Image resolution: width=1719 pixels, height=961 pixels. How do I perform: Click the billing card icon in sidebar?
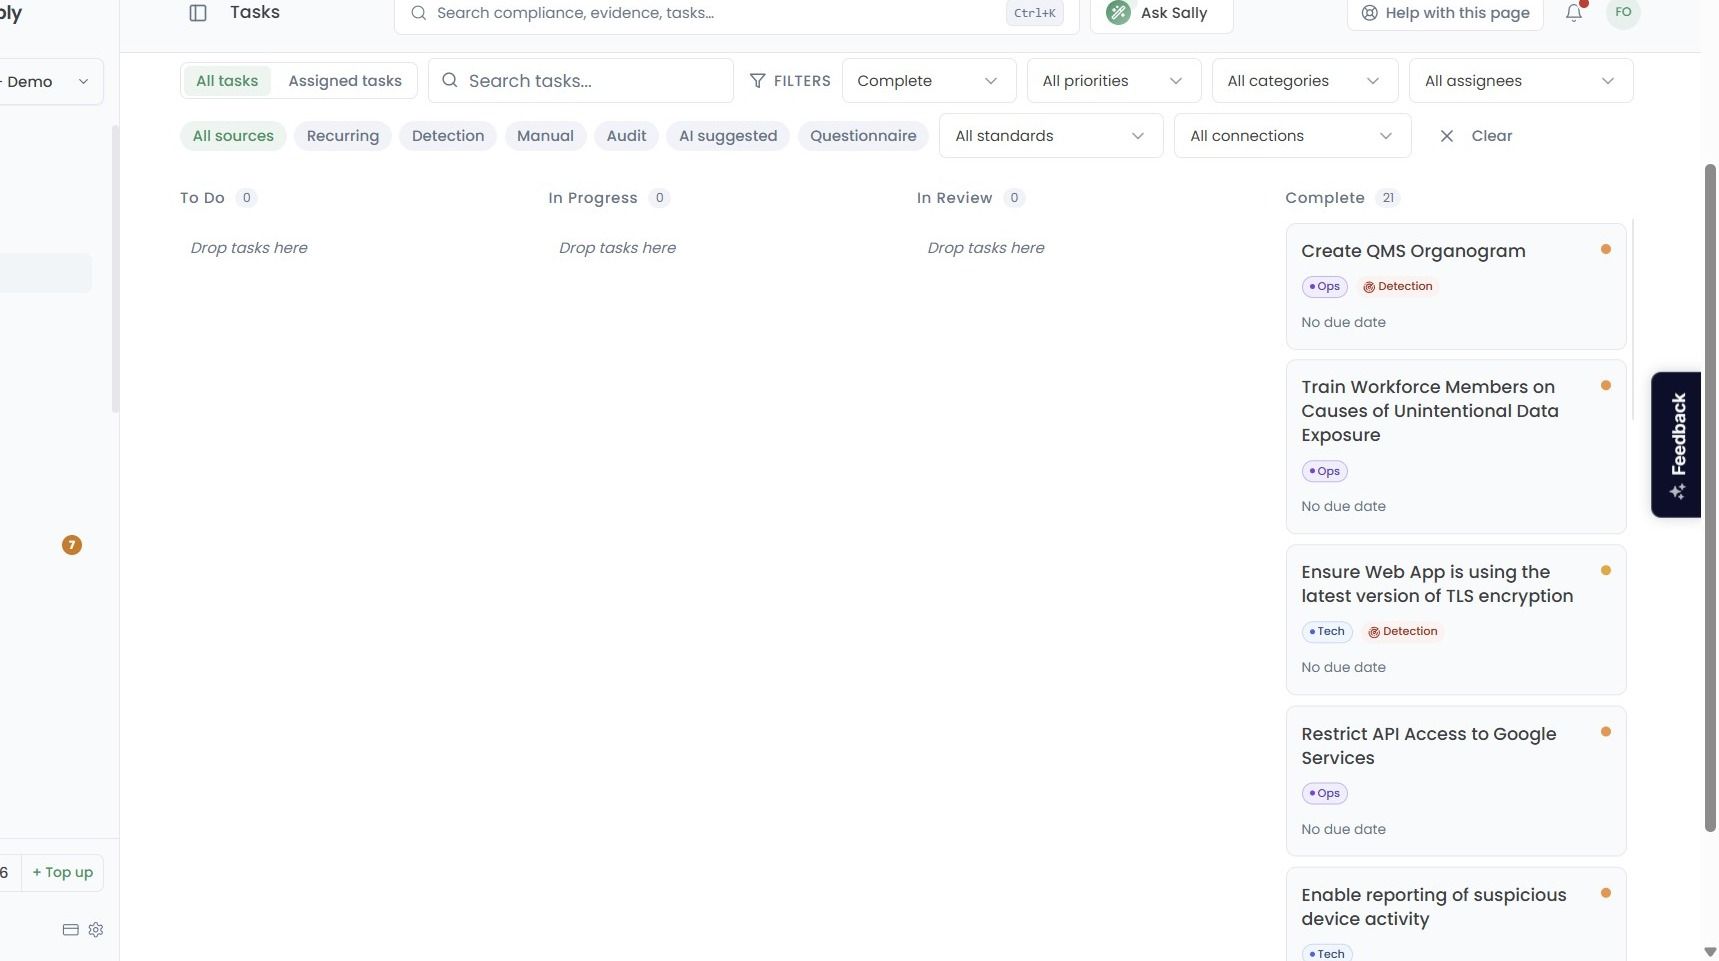point(71,930)
